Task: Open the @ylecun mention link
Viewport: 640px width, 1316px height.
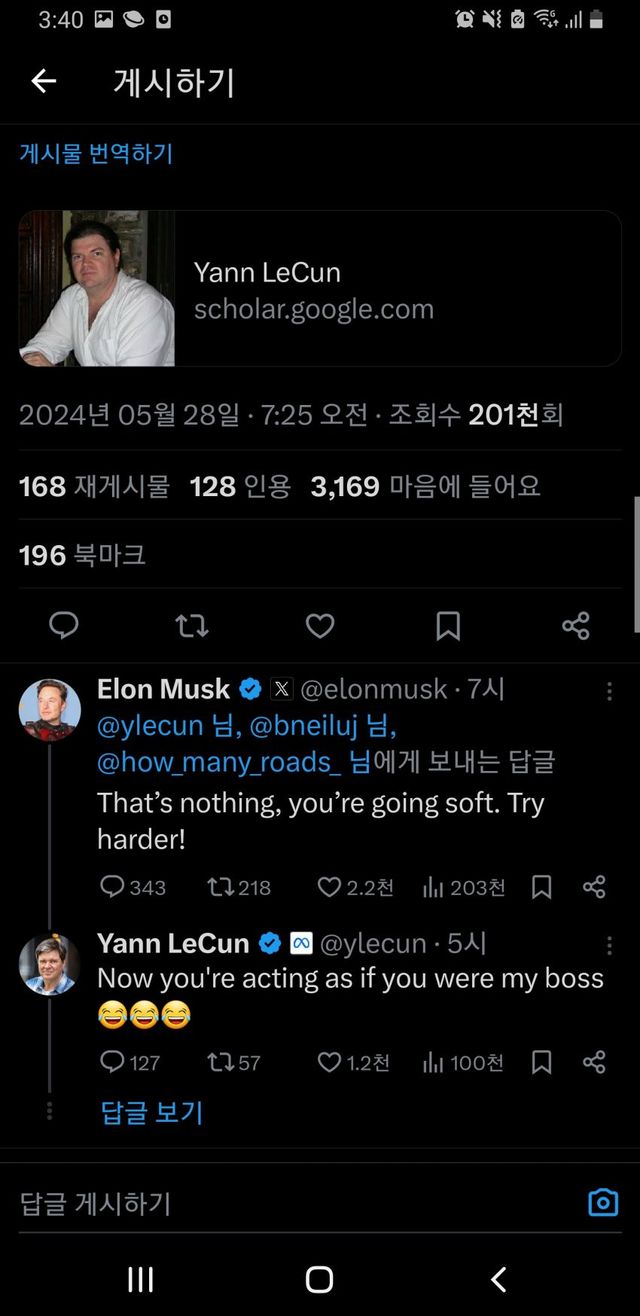Action: [152, 725]
